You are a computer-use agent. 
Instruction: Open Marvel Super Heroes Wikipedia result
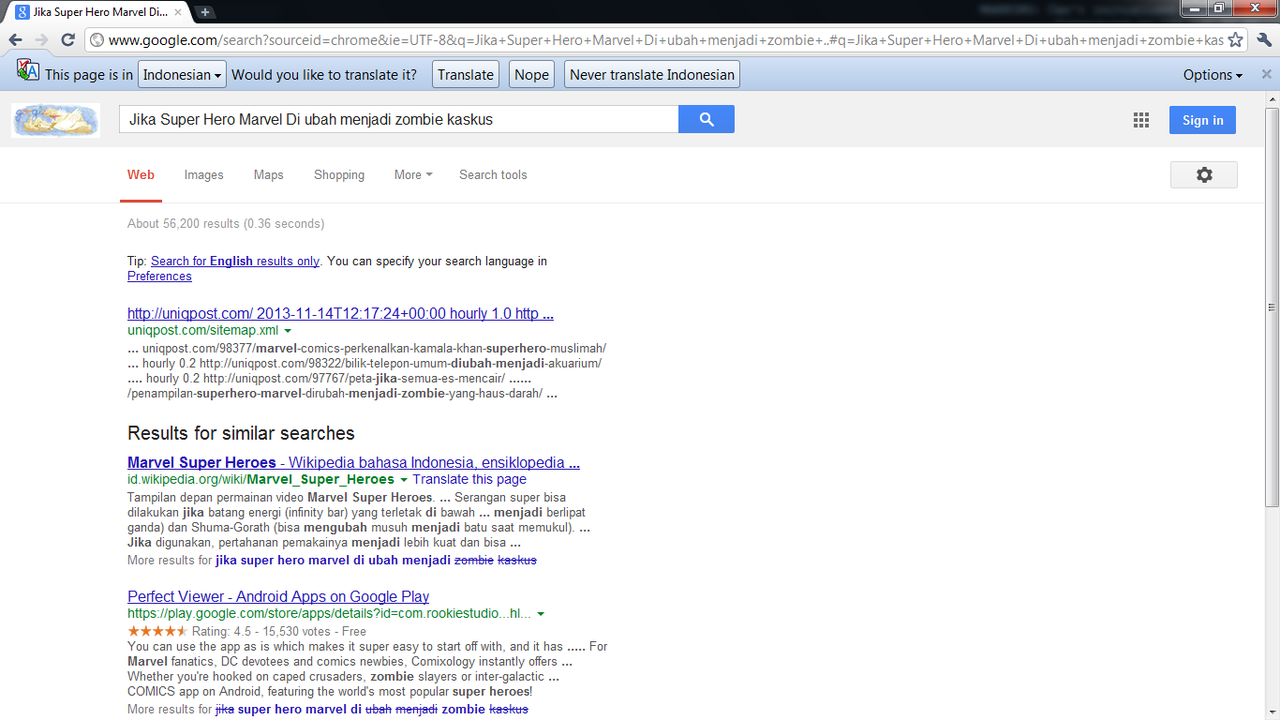coord(353,463)
